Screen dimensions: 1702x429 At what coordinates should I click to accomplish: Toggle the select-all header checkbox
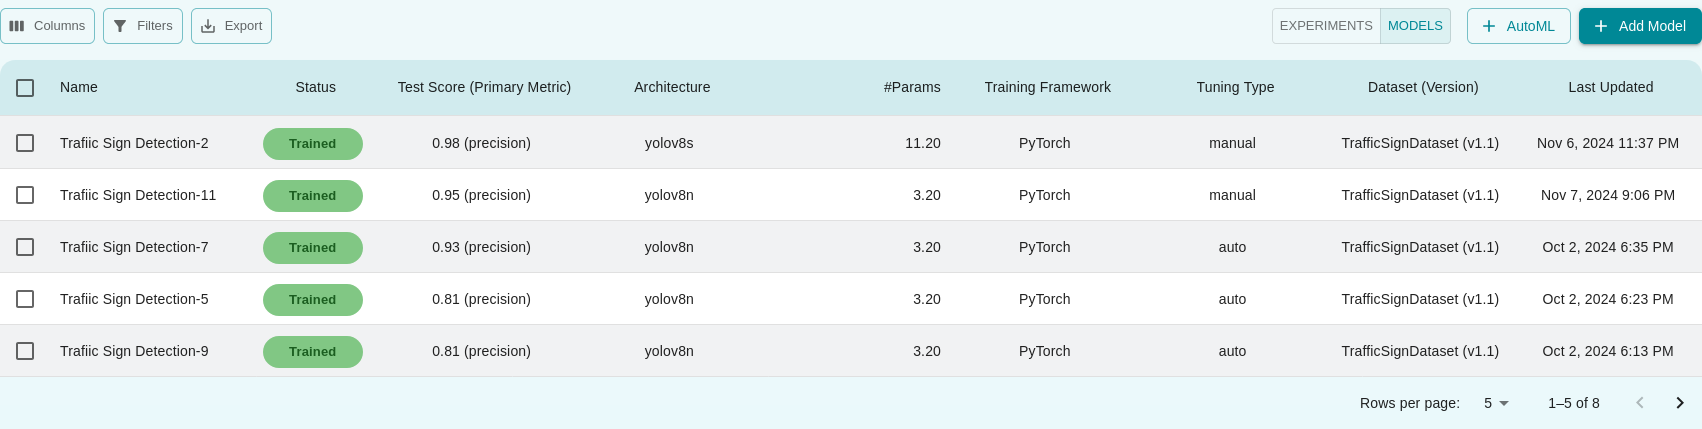pyautogui.click(x=25, y=88)
